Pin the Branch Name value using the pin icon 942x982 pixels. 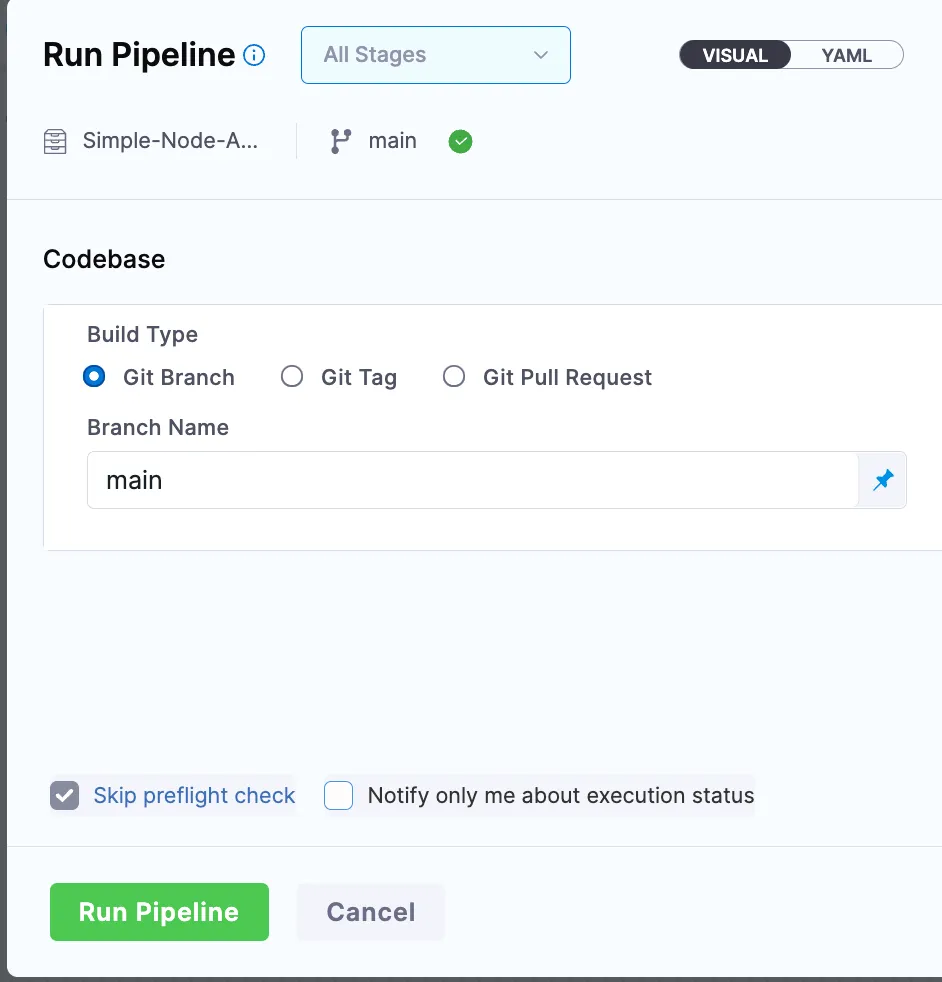tap(883, 480)
